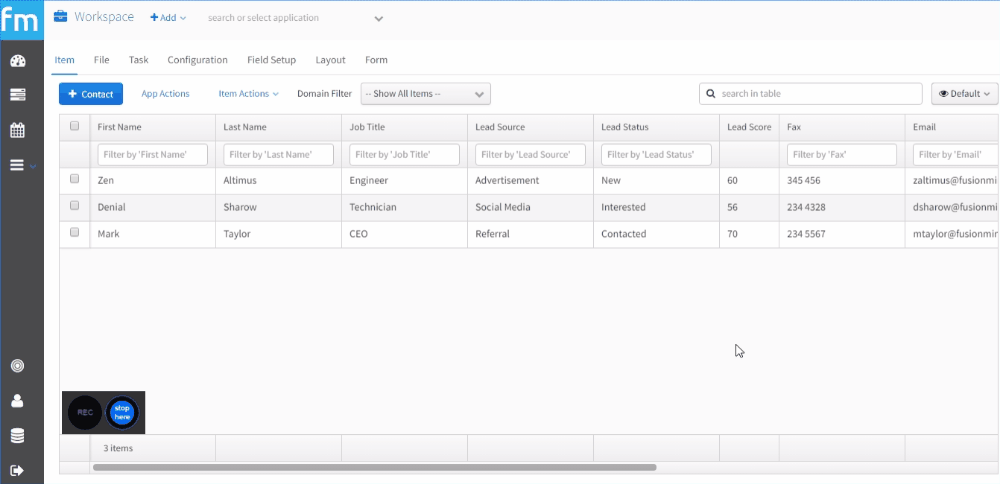Click the horizontal table scrollbar
The width and height of the screenshot is (1000, 484).
tap(374, 467)
